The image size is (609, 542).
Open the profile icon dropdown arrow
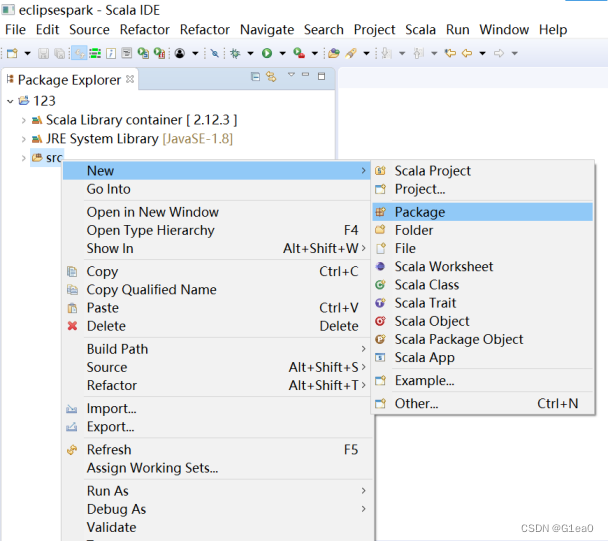tap(195, 53)
